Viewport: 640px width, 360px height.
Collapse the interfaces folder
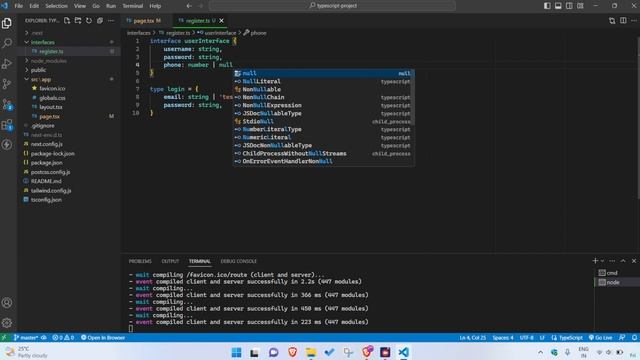click(x=69, y=42)
